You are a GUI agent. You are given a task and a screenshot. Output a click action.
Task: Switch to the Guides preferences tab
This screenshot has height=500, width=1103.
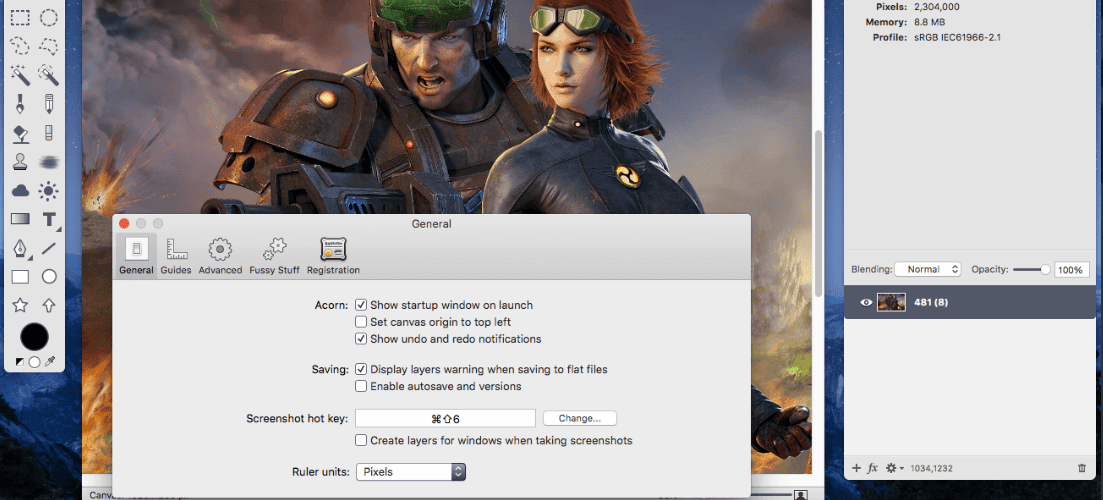point(176,257)
